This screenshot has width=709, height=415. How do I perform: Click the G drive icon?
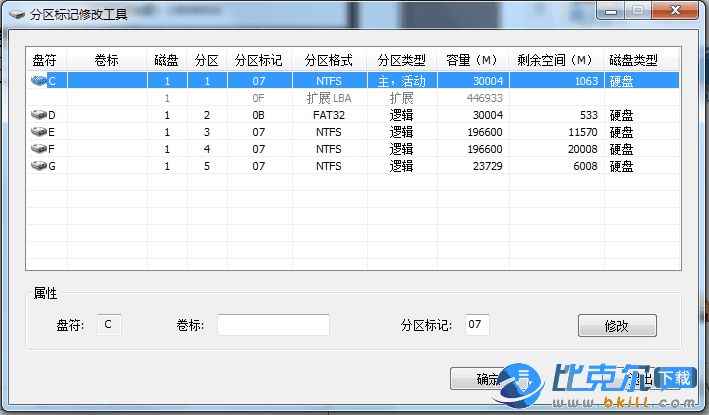39,165
